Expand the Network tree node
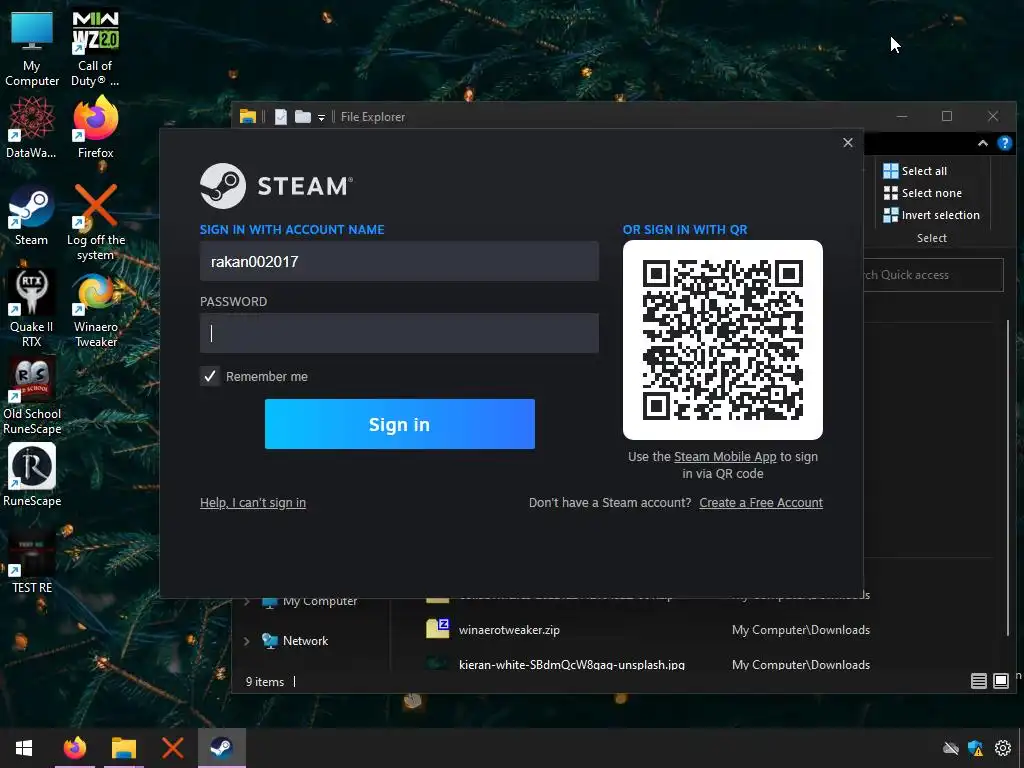 pyautogui.click(x=247, y=641)
